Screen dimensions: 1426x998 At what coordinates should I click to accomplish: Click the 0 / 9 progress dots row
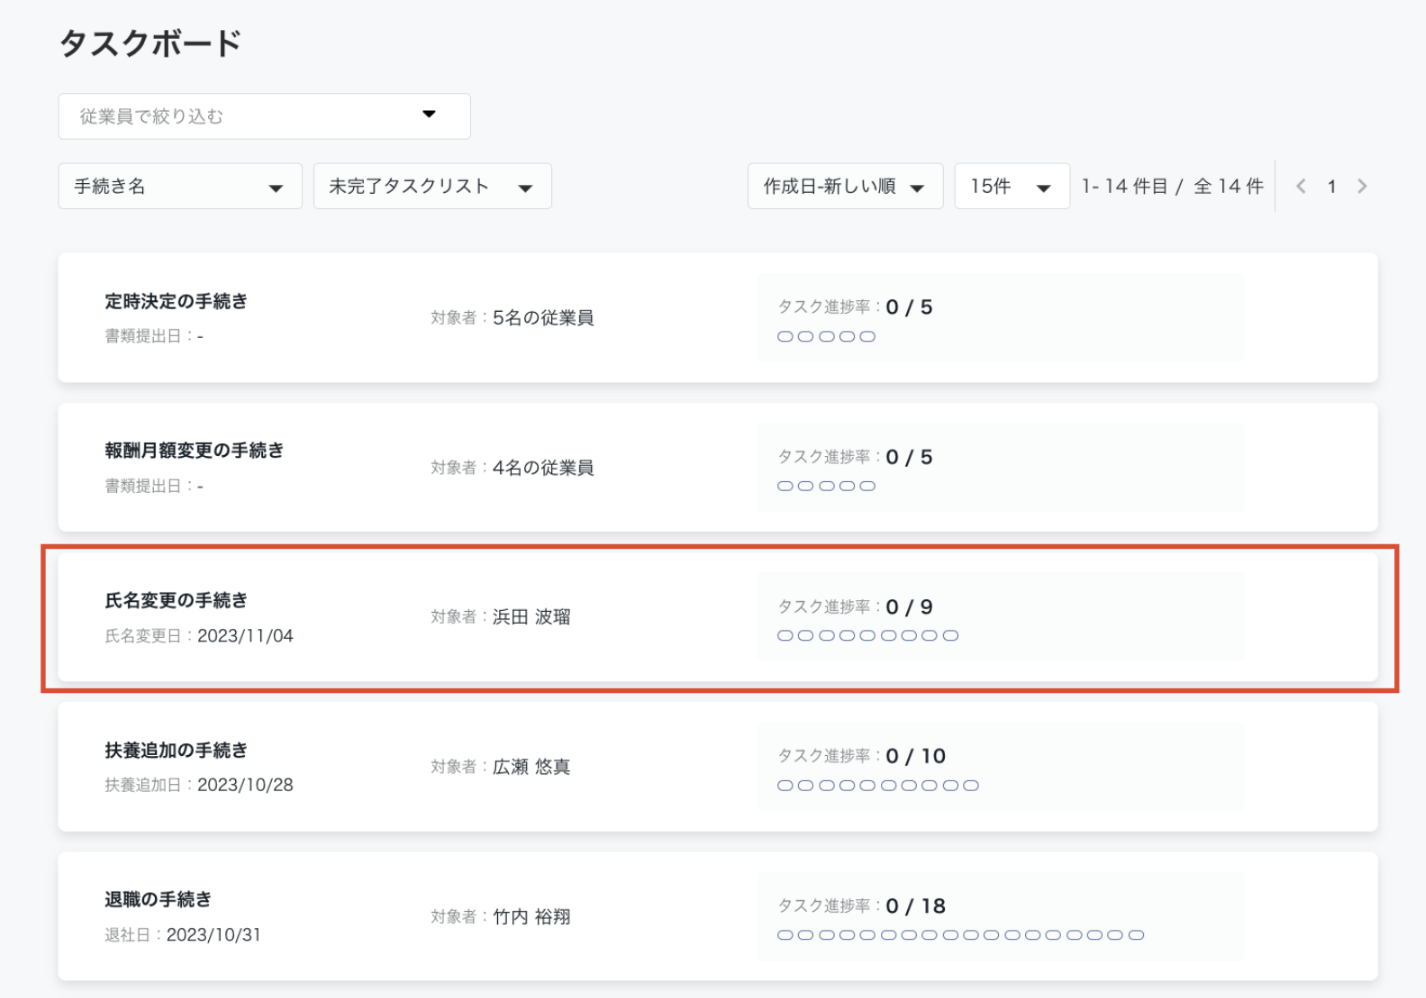tap(868, 636)
